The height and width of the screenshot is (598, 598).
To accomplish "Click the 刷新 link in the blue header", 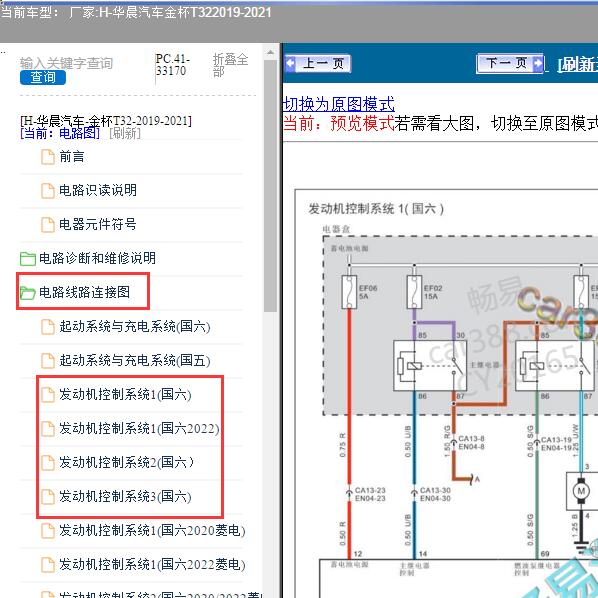I will pos(577,64).
